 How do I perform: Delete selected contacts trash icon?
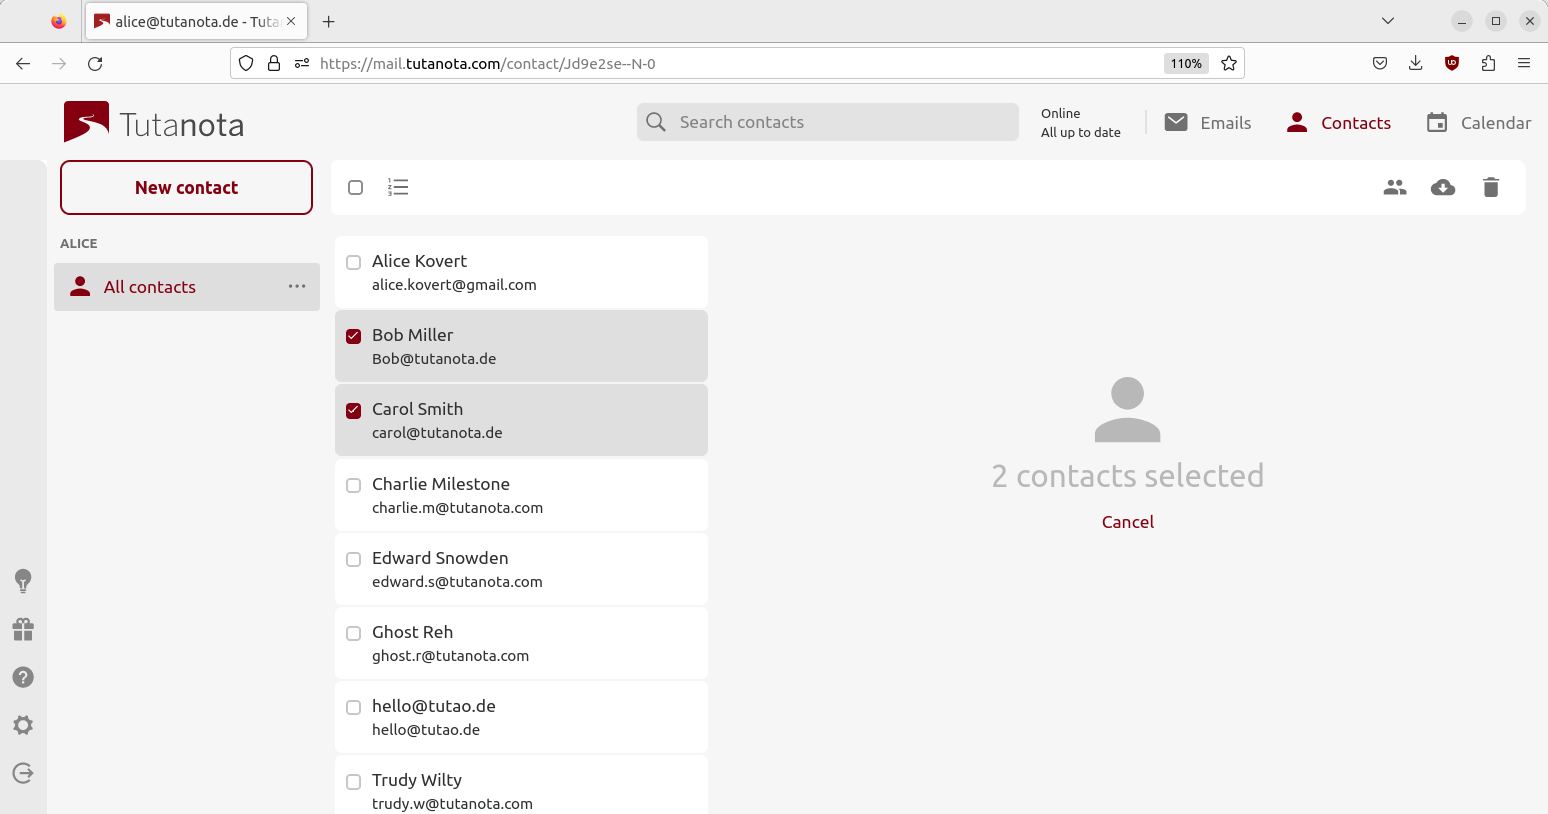click(x=1491, y=187)
